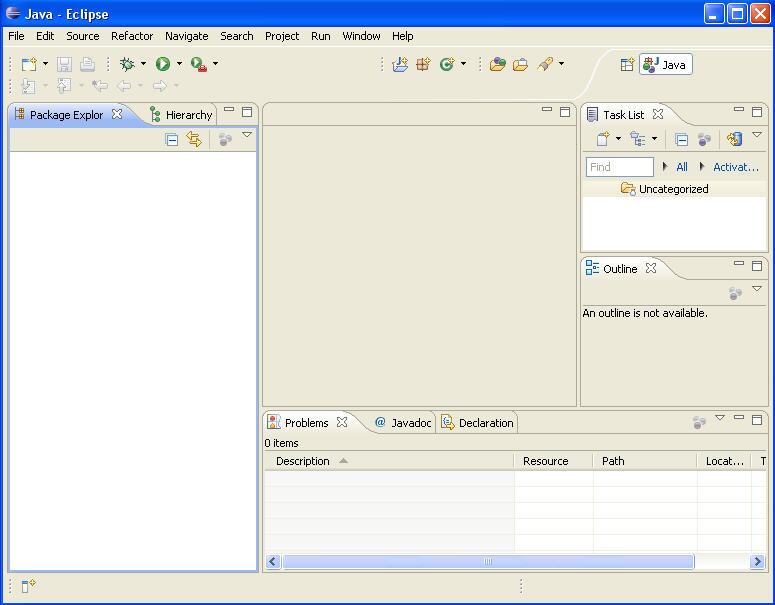This screenshot has width=775, height=605.
Task: Click the Open Type toolbar icon
Action: [x=498, y=64]
